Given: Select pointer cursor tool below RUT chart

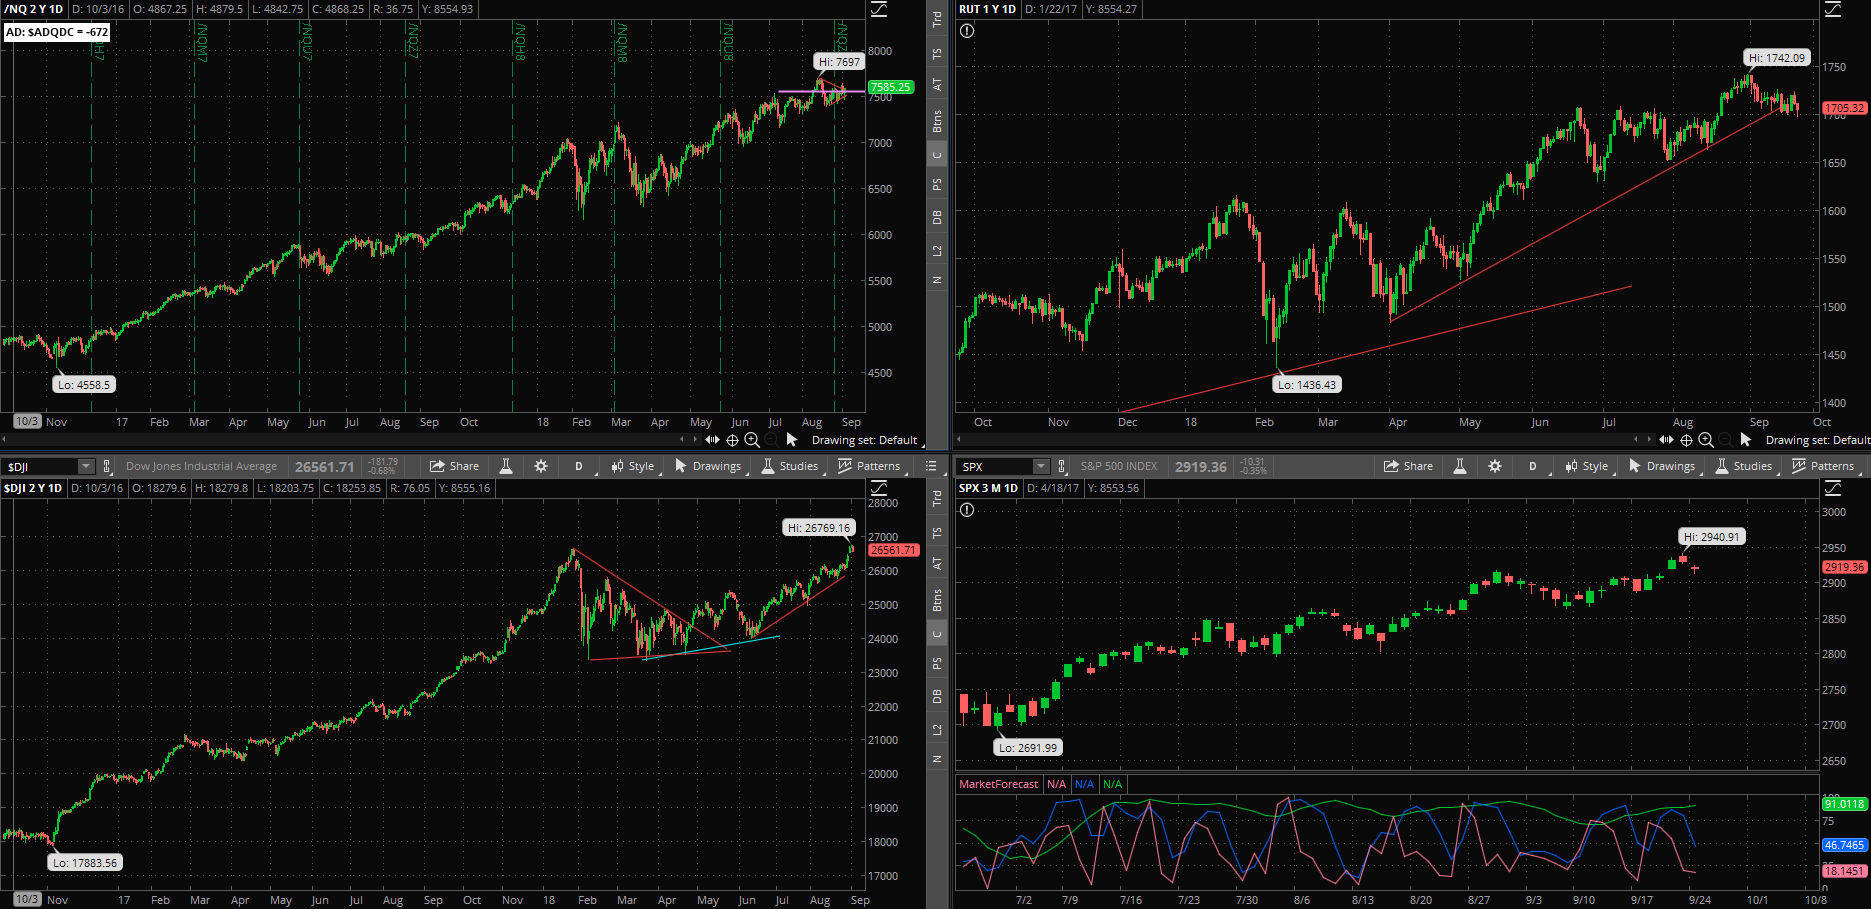Looking at the screenshot, I should 1746,440.
